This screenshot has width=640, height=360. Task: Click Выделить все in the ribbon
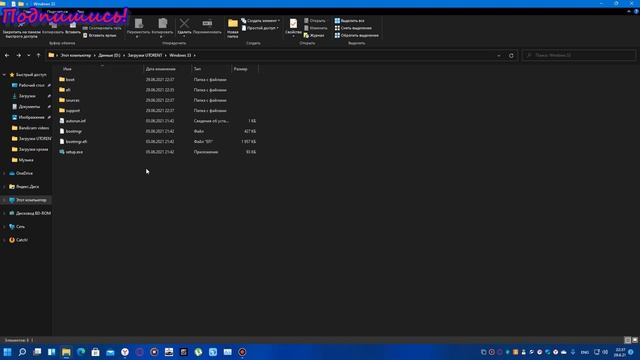click(349, 20)
